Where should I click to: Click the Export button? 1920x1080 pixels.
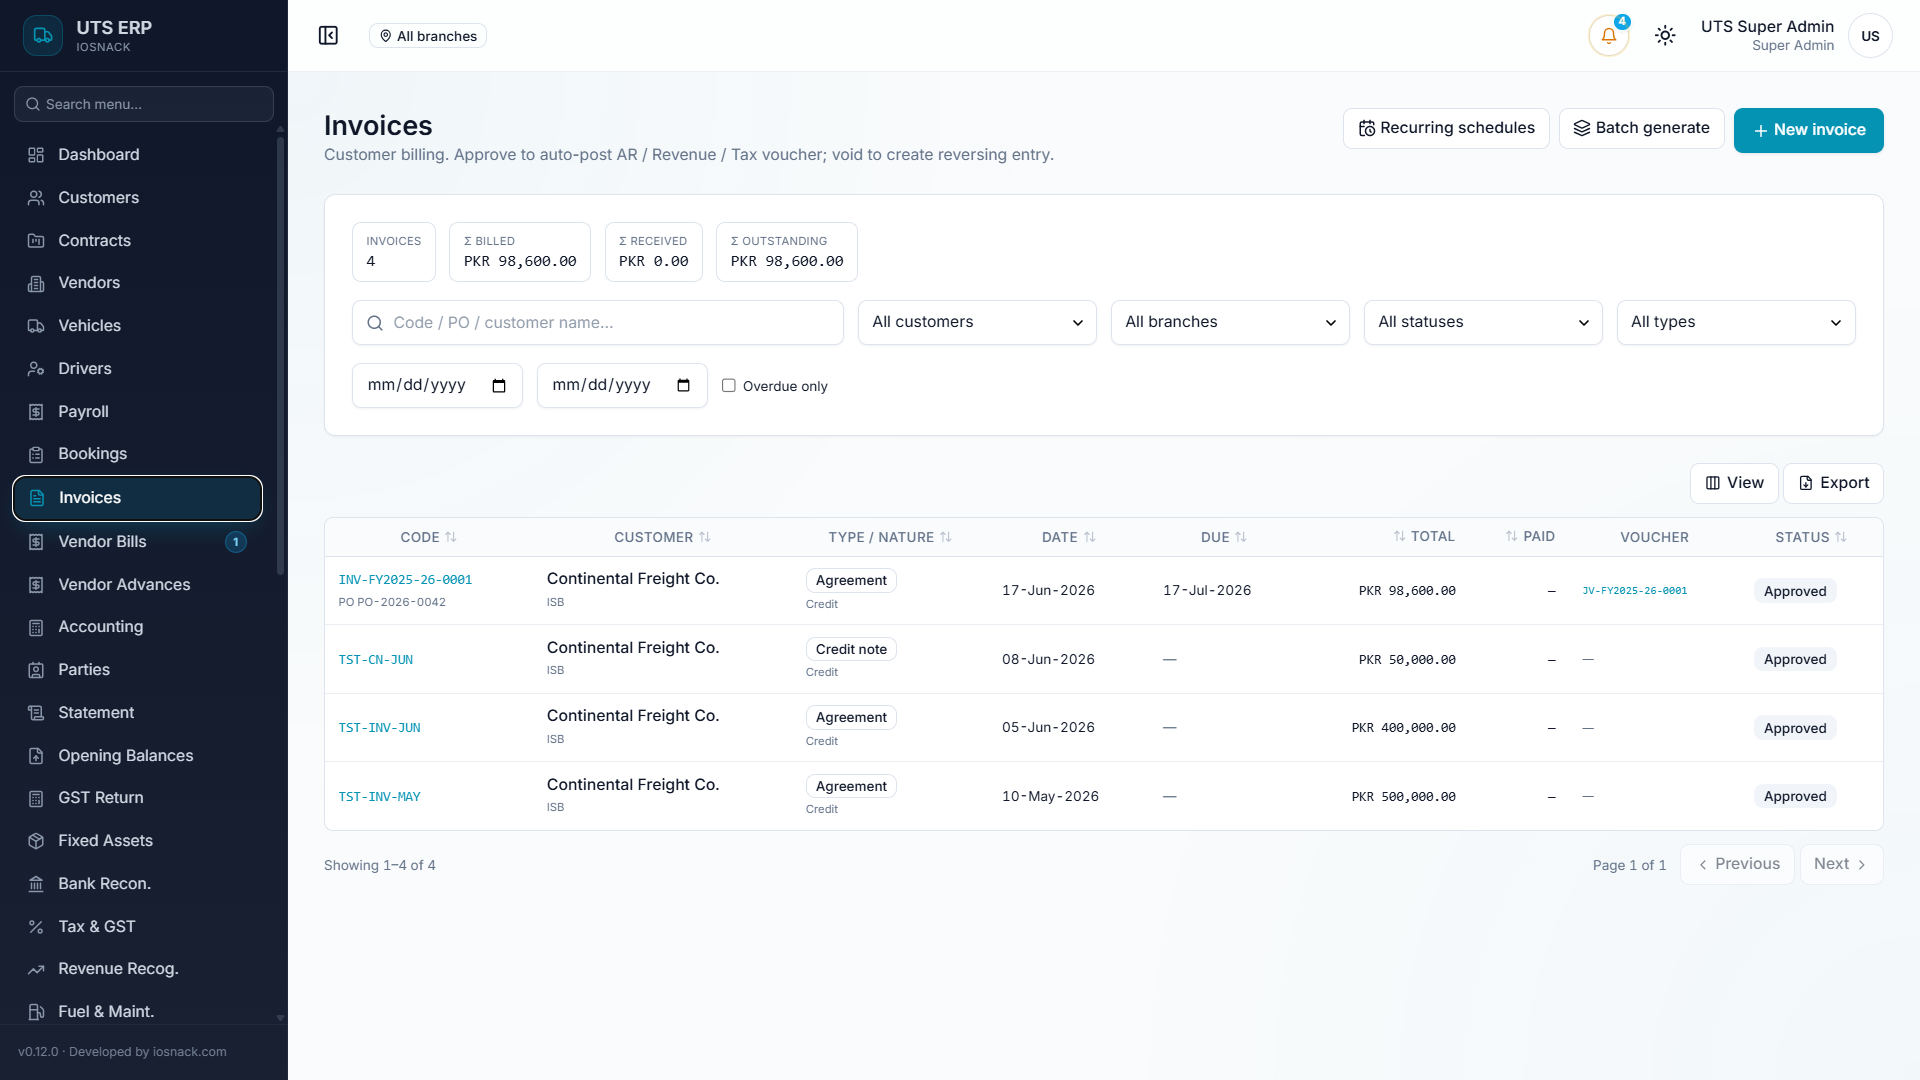coord(1833,483)
